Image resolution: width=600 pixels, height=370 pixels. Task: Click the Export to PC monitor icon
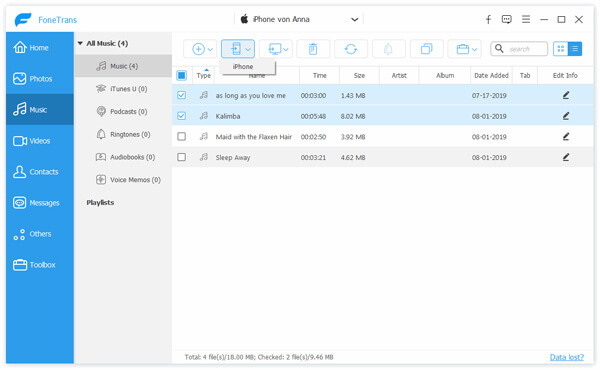pos(275,49)
